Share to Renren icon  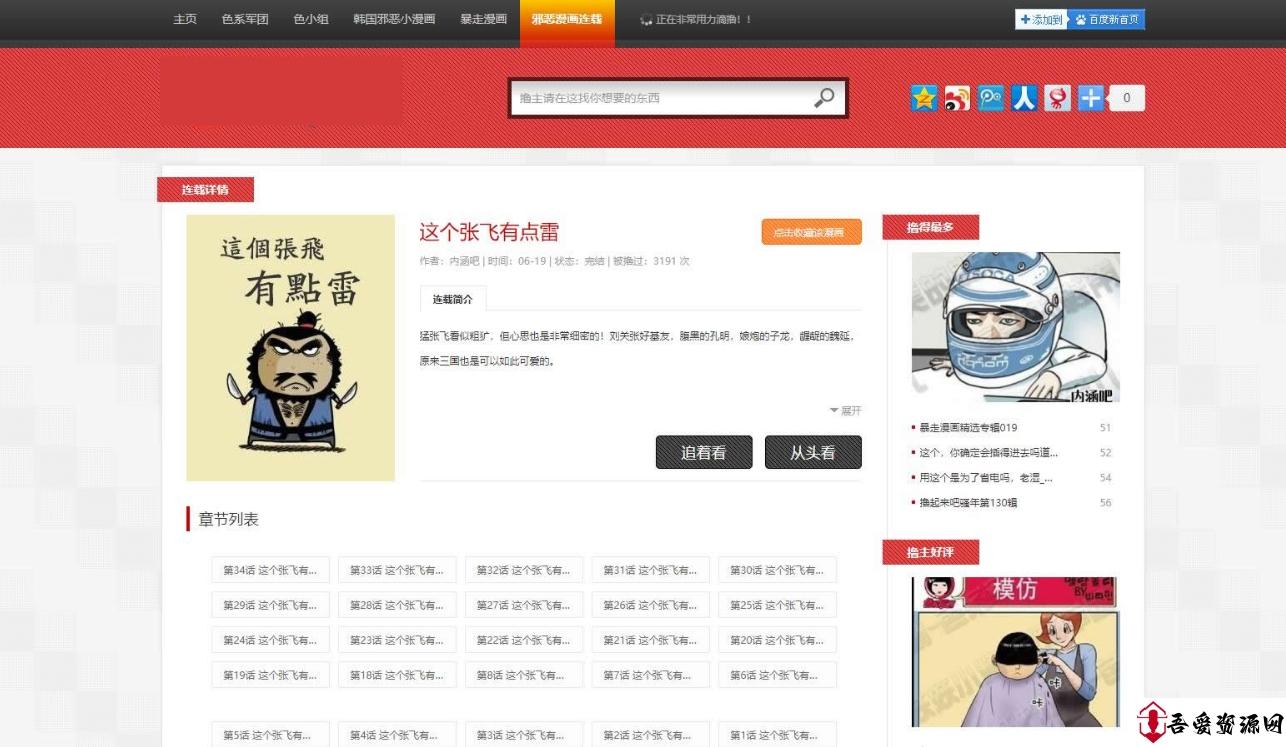1024,98
